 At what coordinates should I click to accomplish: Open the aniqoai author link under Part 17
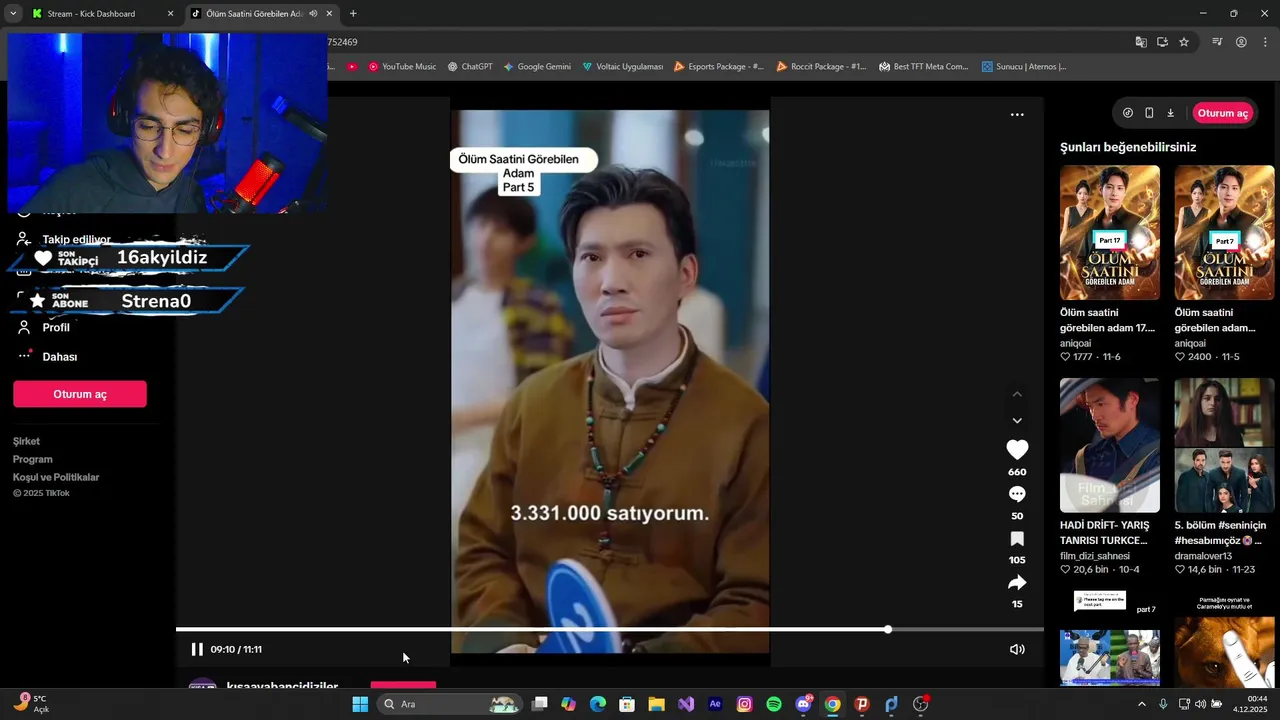(x=1076, y=343)
